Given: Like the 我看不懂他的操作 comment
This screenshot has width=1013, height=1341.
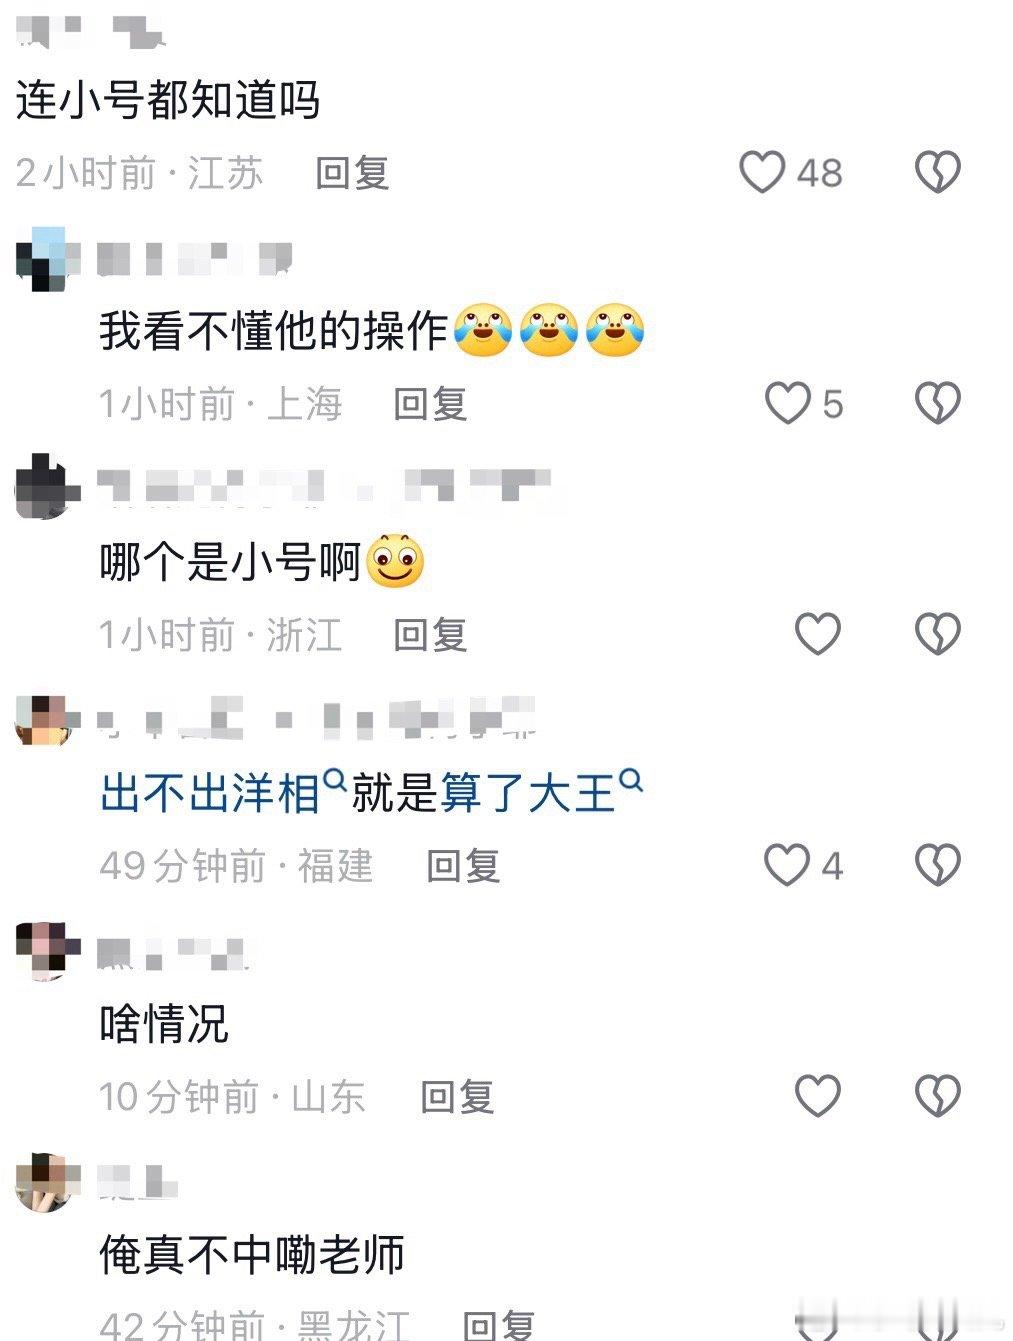Looking at the screenshot, I should tap(788, 403).
